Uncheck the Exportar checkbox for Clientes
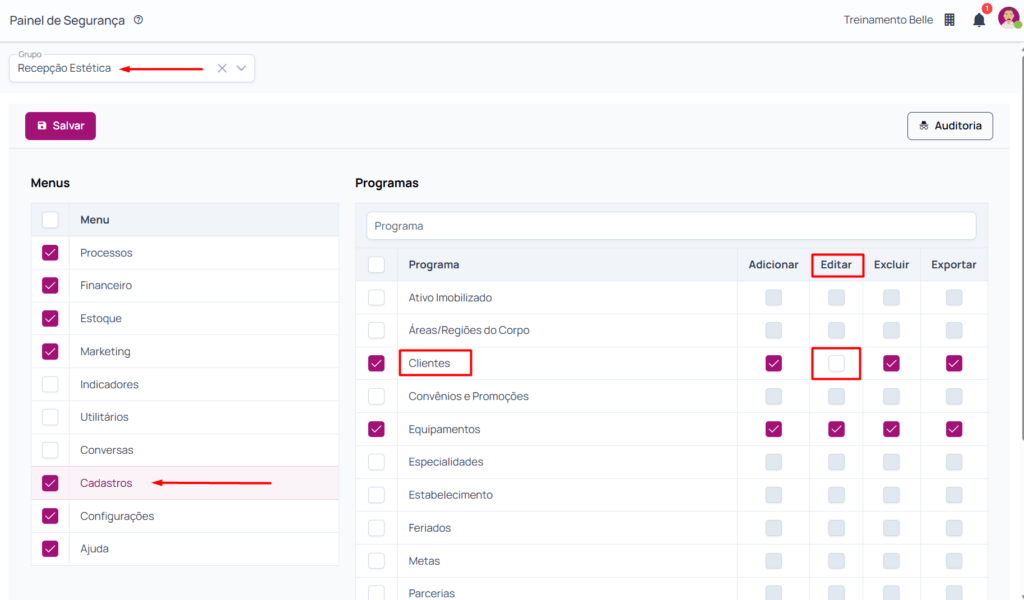Image resolution: width=1024 pixels, height=600 pixels. click(x=954, y=364)
